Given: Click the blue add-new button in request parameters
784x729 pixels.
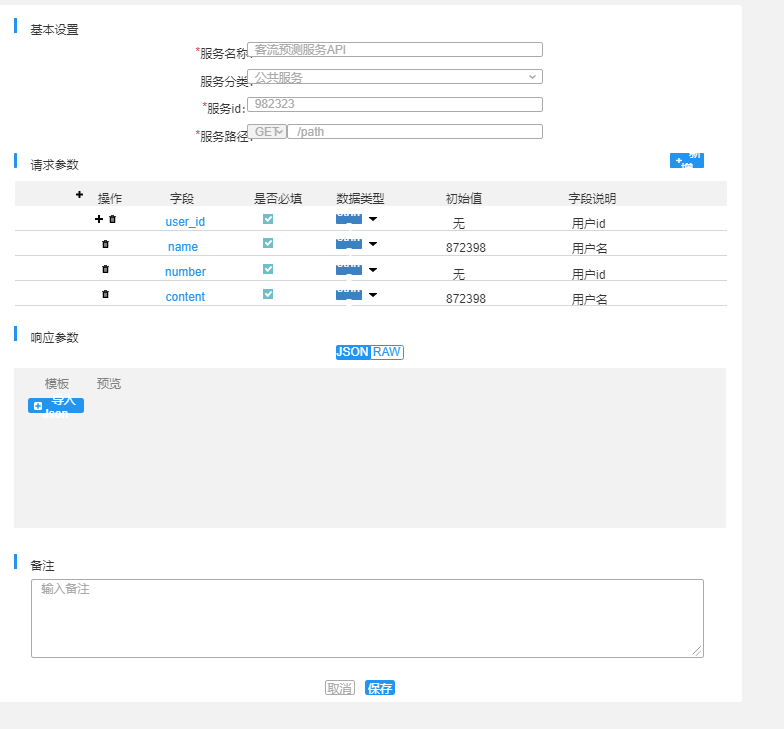Looking at the screenshot, I should coord(686,160).
